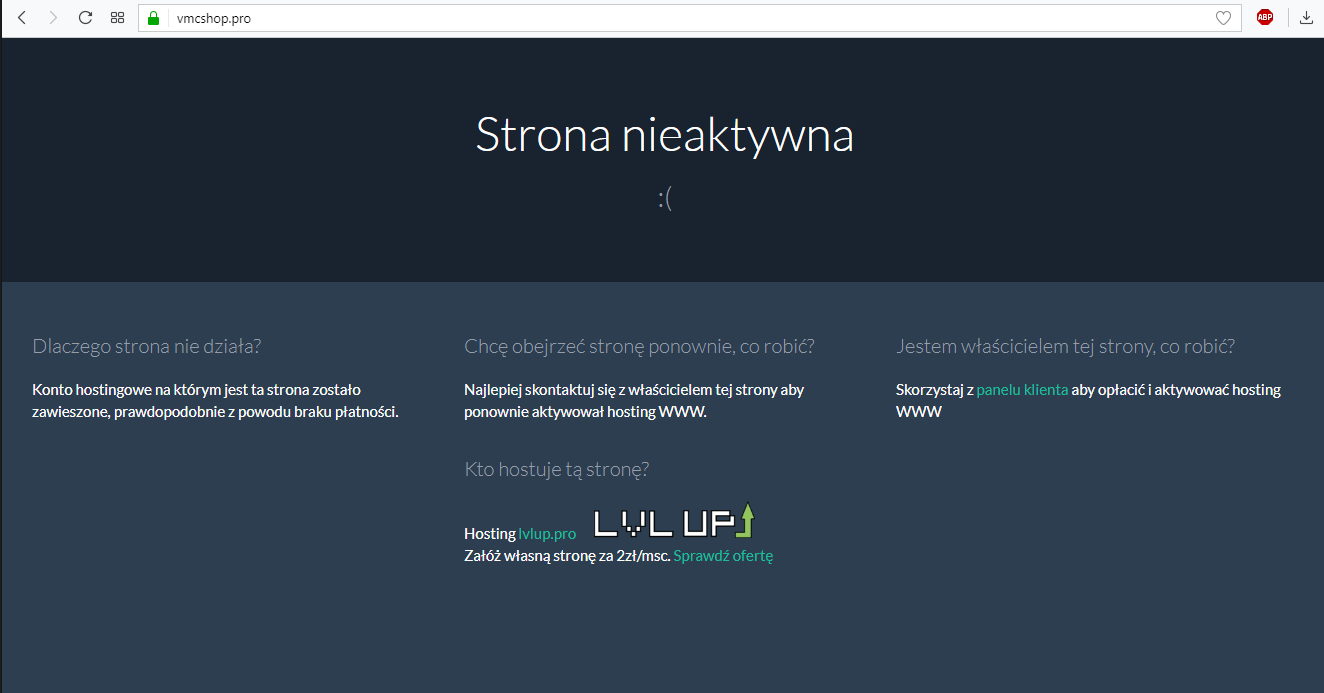View site security via green padlock

(153, 18)
